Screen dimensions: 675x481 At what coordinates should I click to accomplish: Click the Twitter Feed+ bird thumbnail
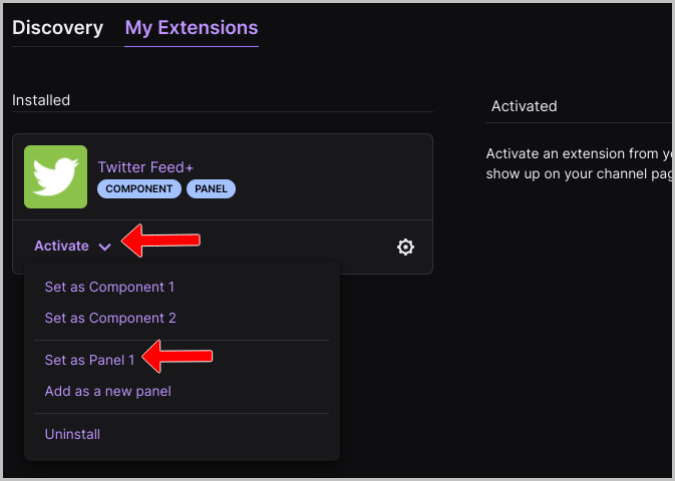click(x=56, y=177)
